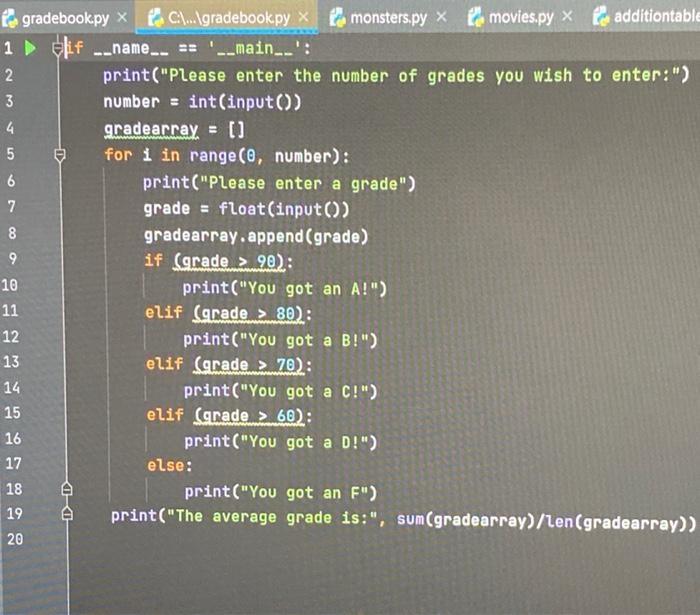The width and height of the screenshot is (700, 615).
Task: Click the "You got a B!" print statement
Action: (x=280, y=340)
